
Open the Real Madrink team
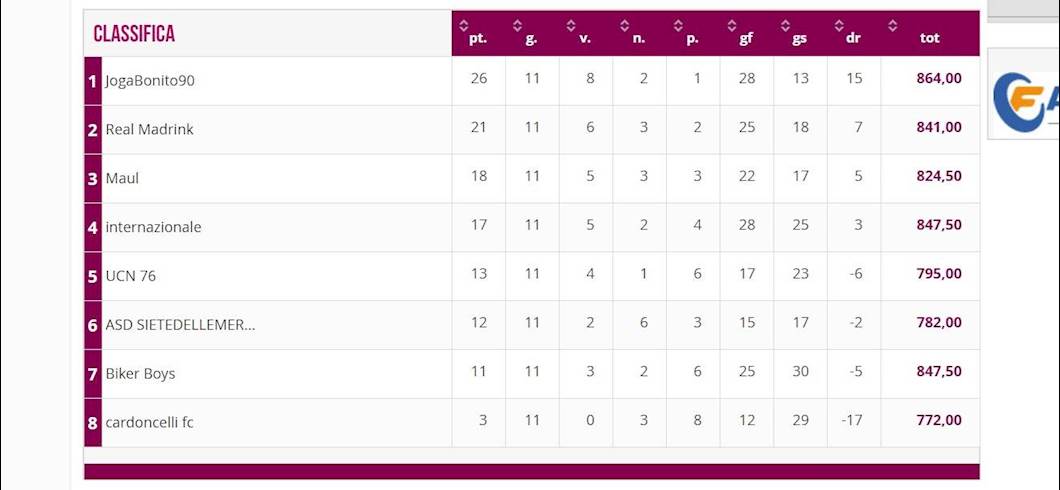[149, 130]
